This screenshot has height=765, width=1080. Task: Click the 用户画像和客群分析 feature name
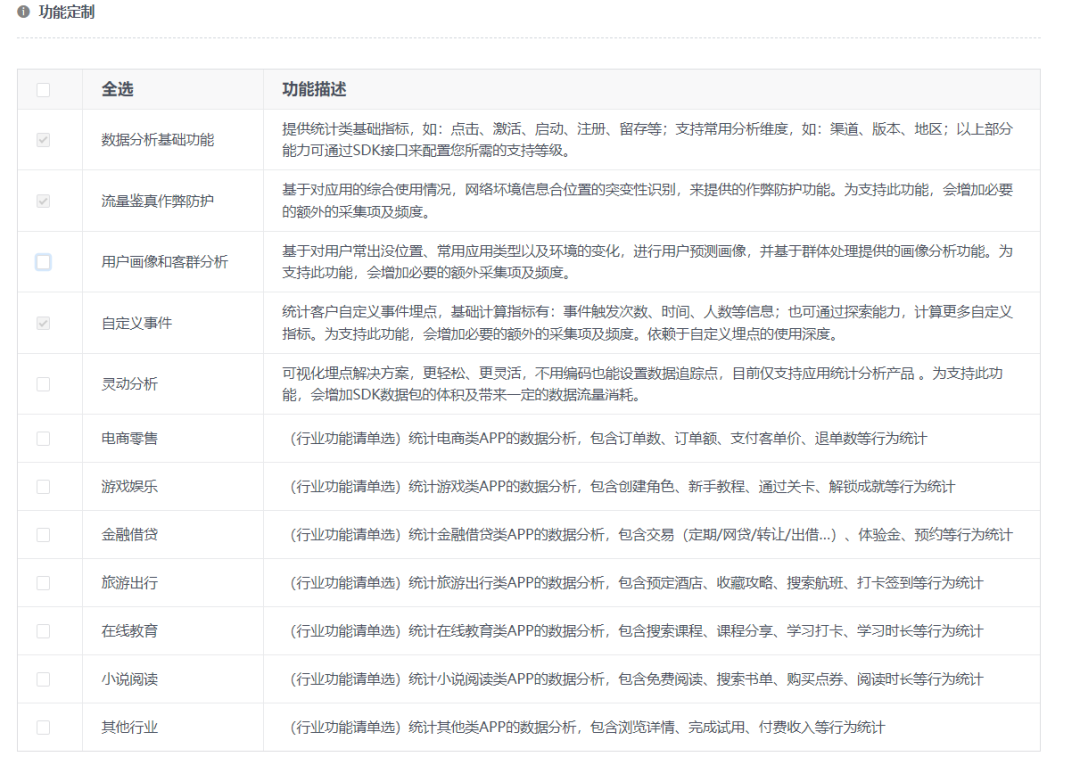pos(164,262)
